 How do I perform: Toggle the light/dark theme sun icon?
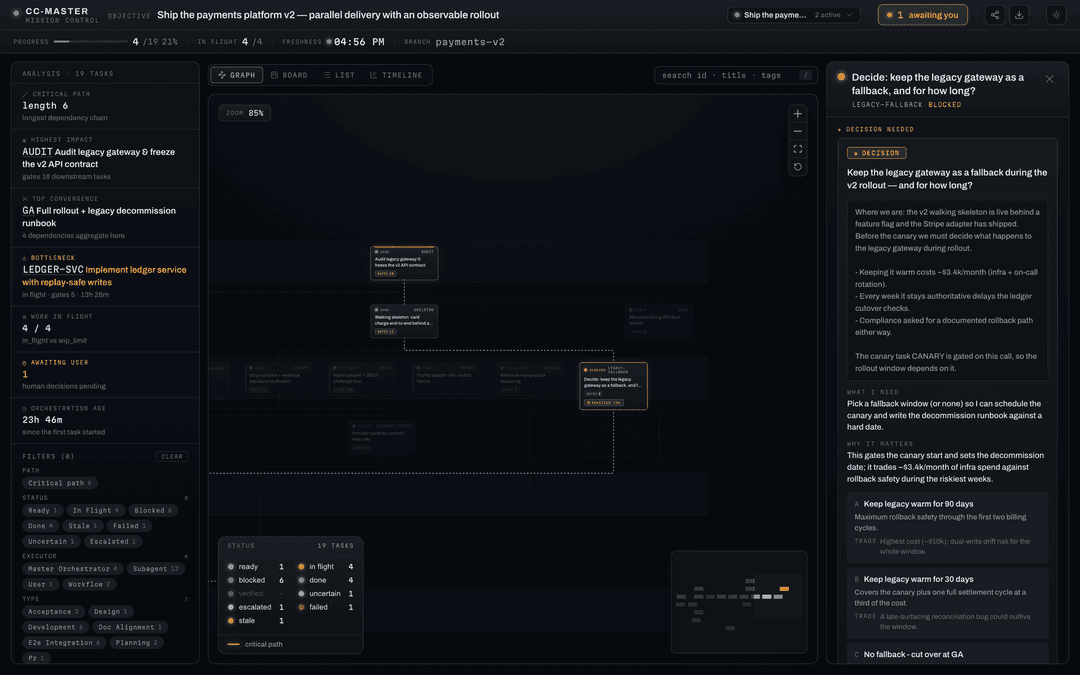click(x=1056, y=15)
